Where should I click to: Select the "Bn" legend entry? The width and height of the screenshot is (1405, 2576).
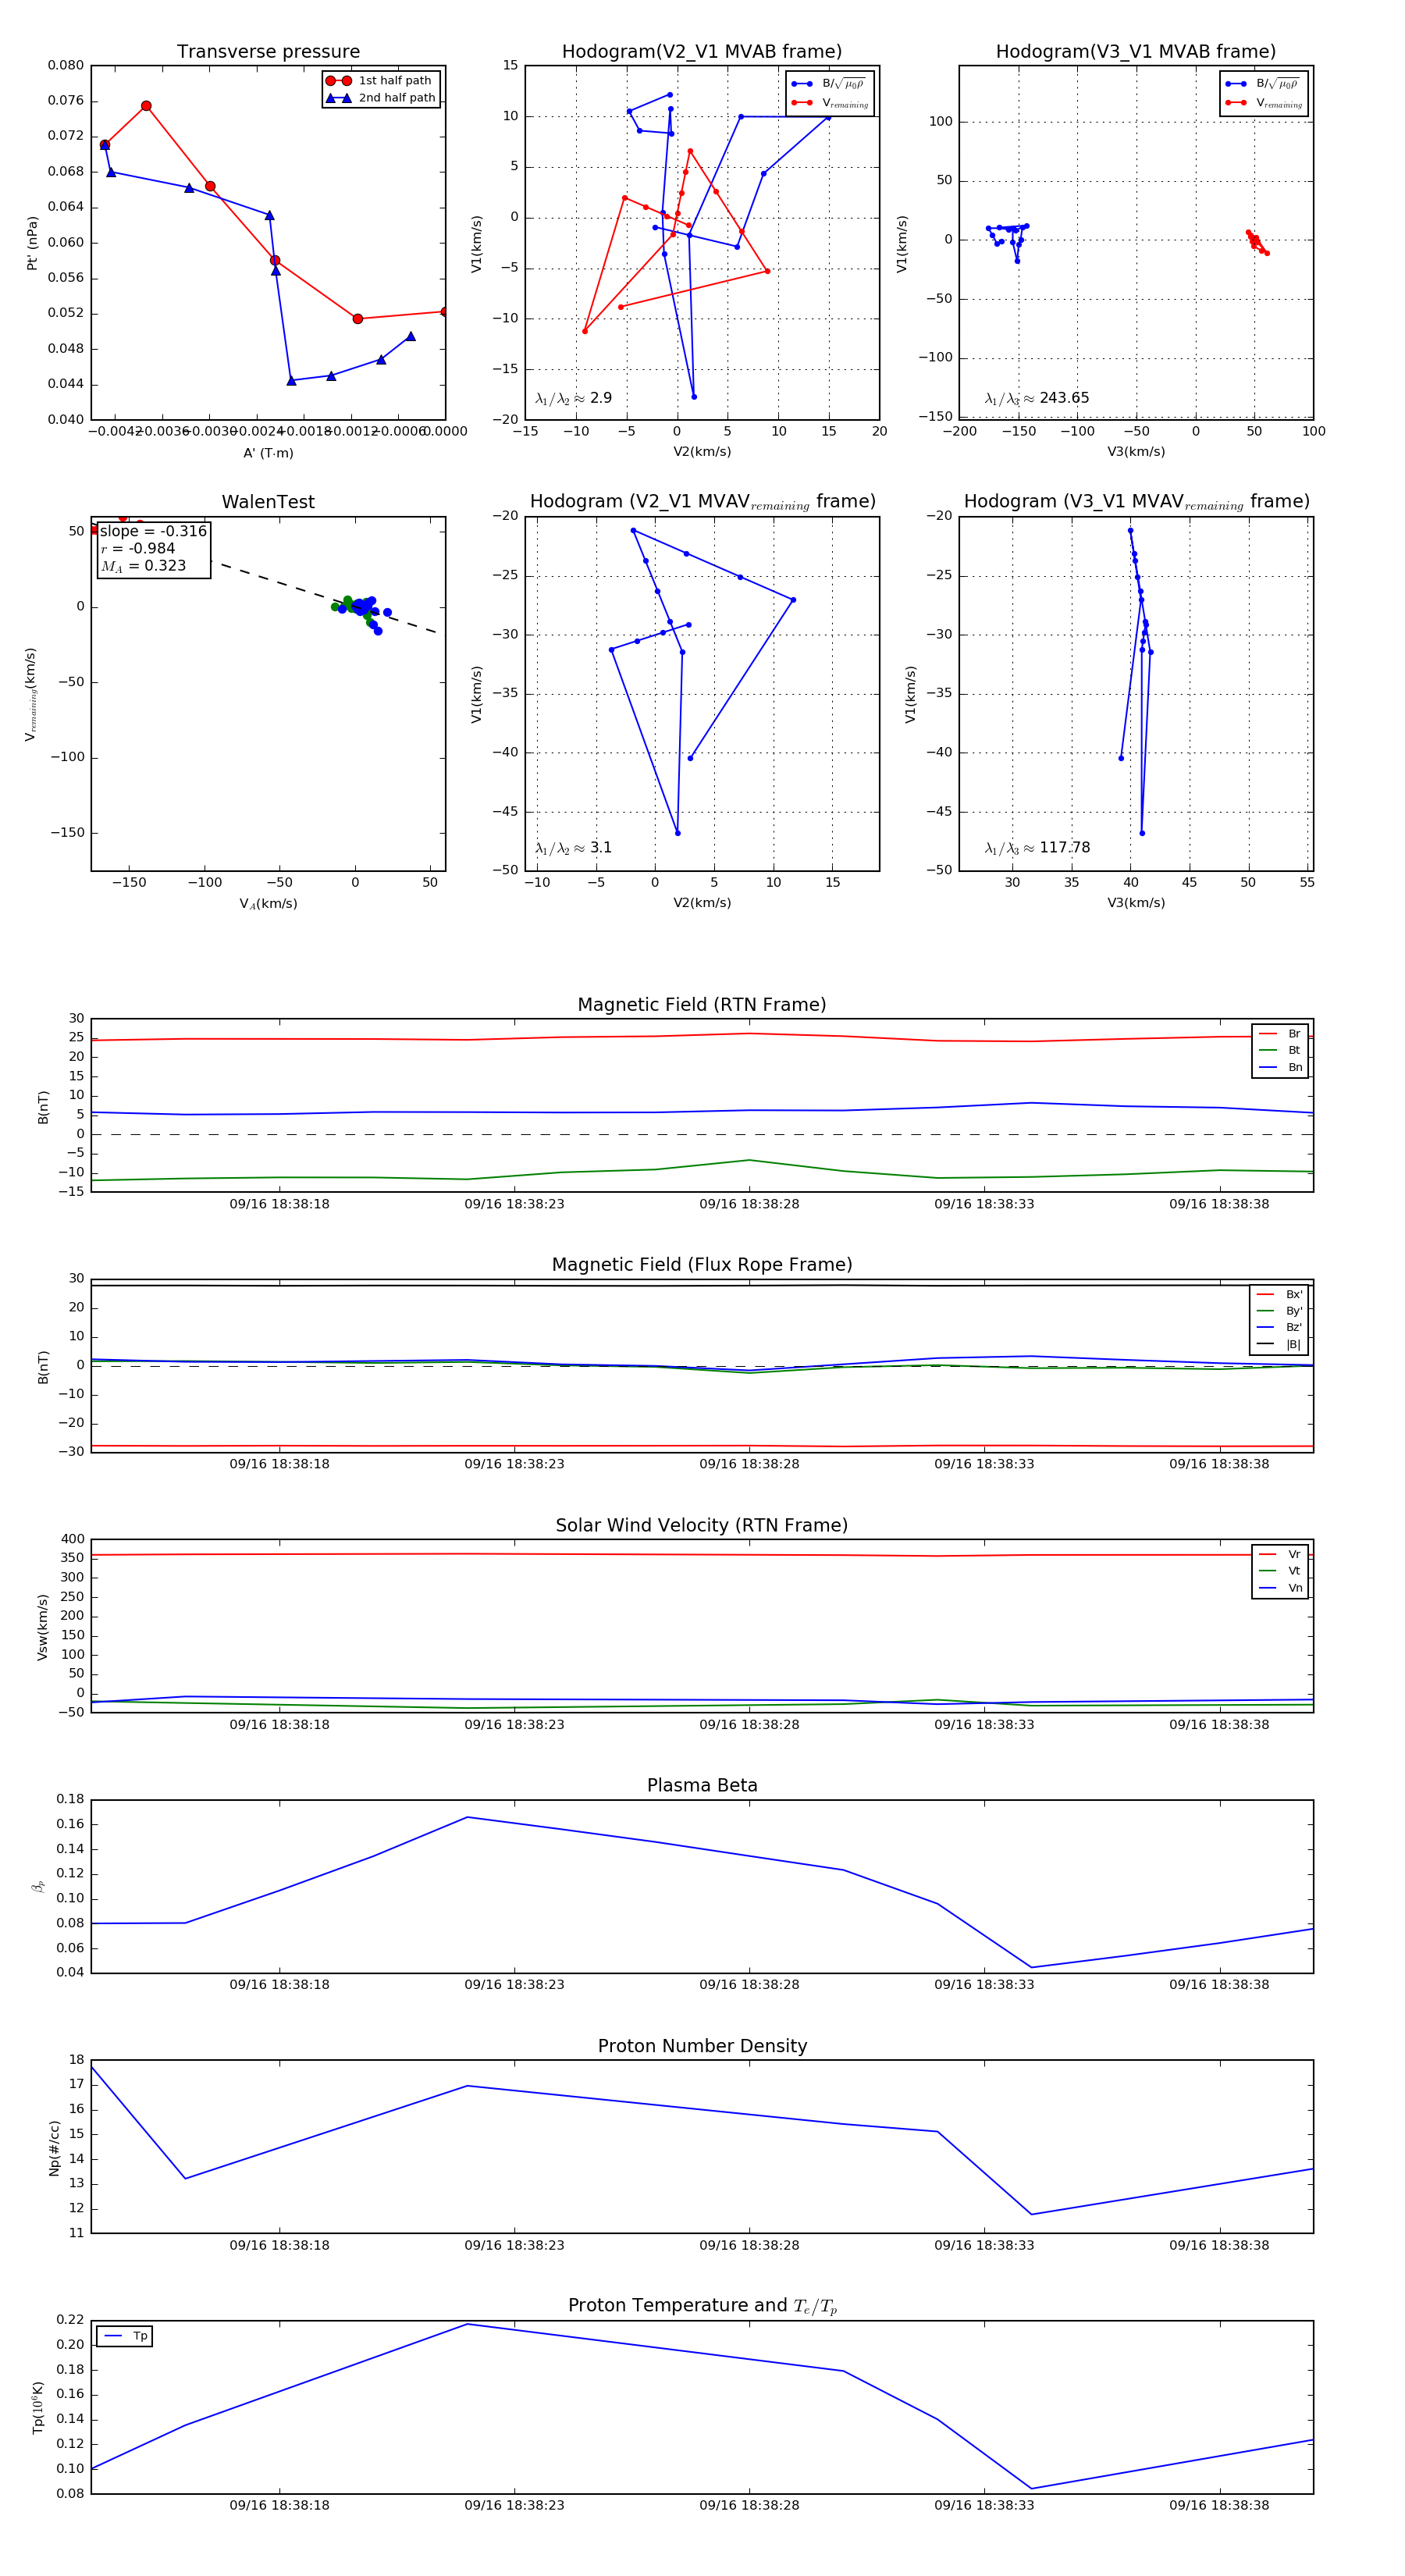[1280, 1068]
